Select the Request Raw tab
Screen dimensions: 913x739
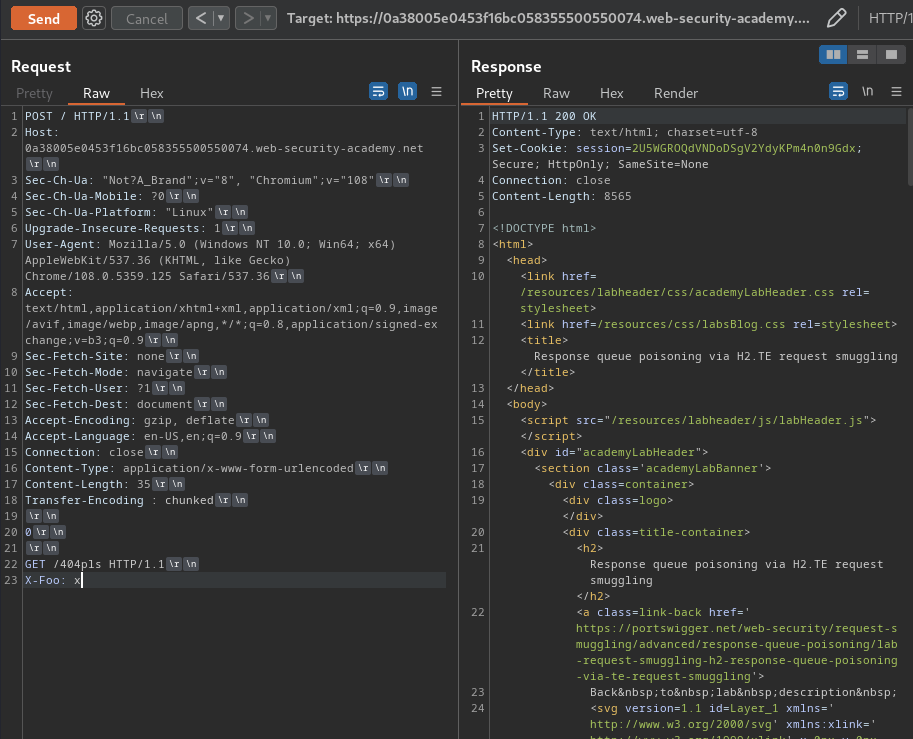tap(96, 93)
